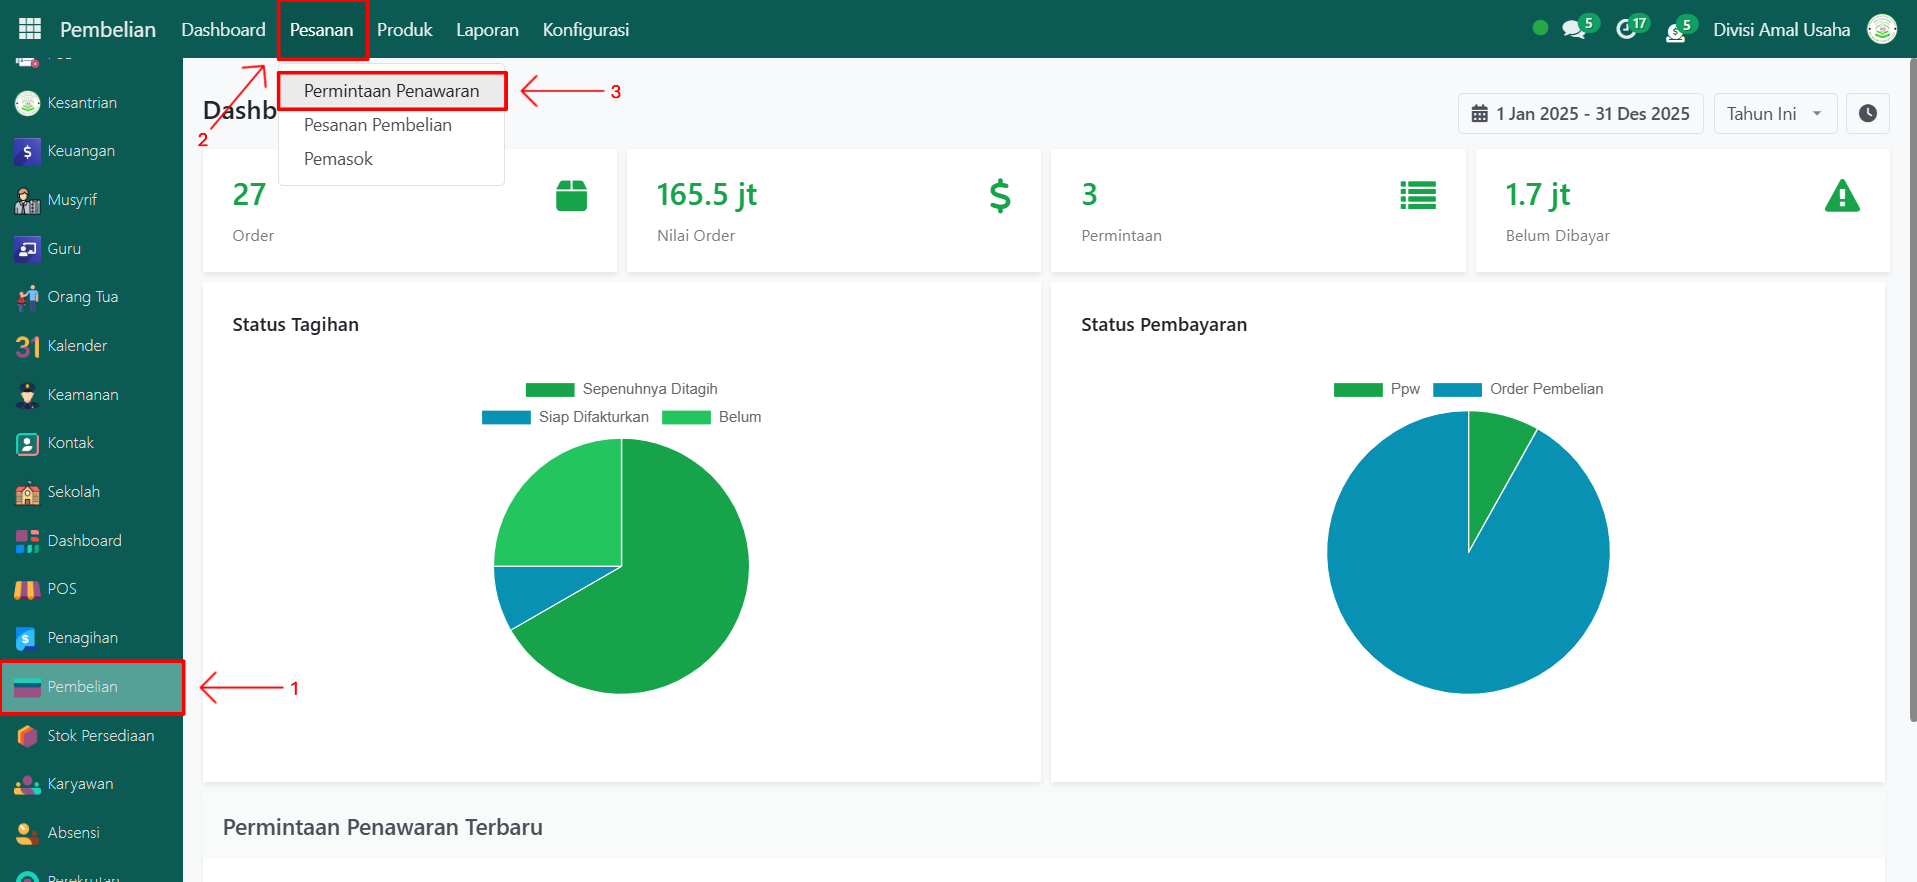Open the apps grid menu icon
The width and height of the screenshot is (1917, 882).
pos(30,29)
